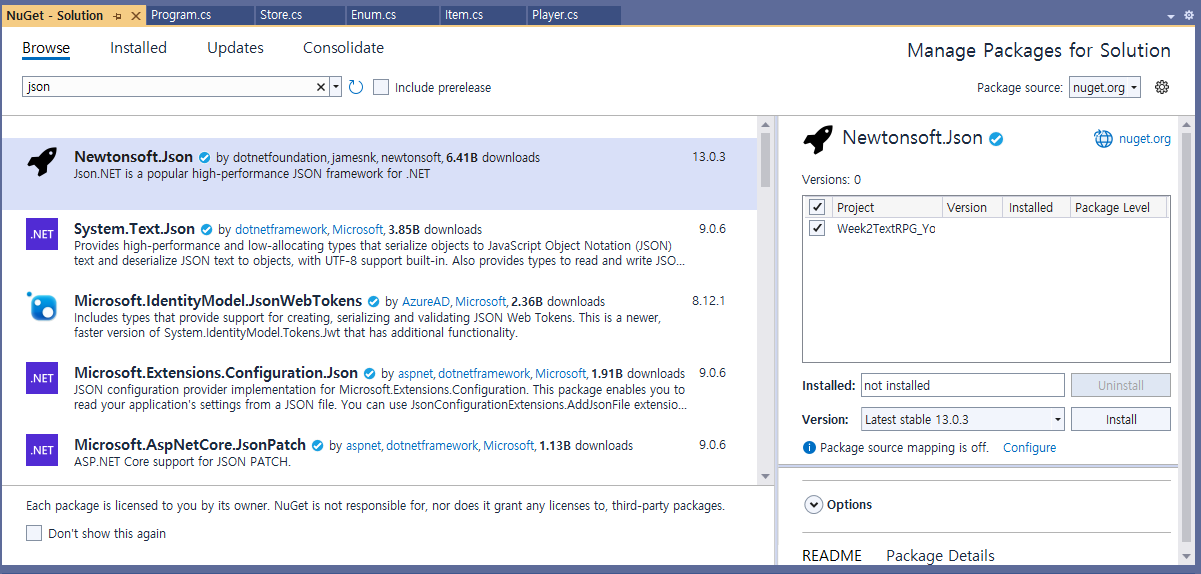Open the Version dropdown Latest stable 13.0.3
1201x574 pixels.
[x=962, y=419]
